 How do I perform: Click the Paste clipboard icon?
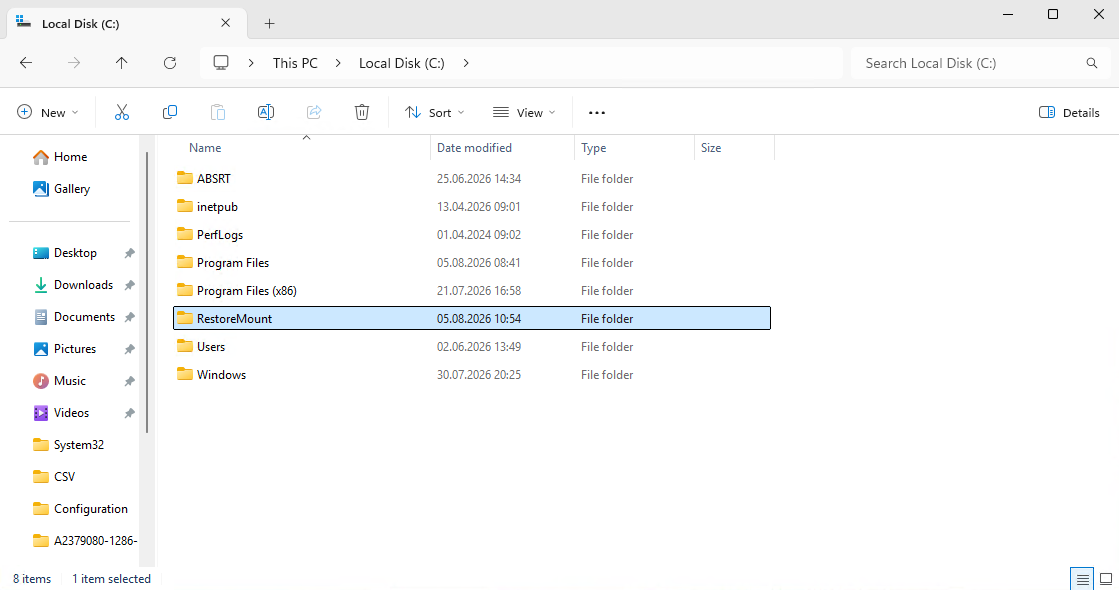[218, 112]
